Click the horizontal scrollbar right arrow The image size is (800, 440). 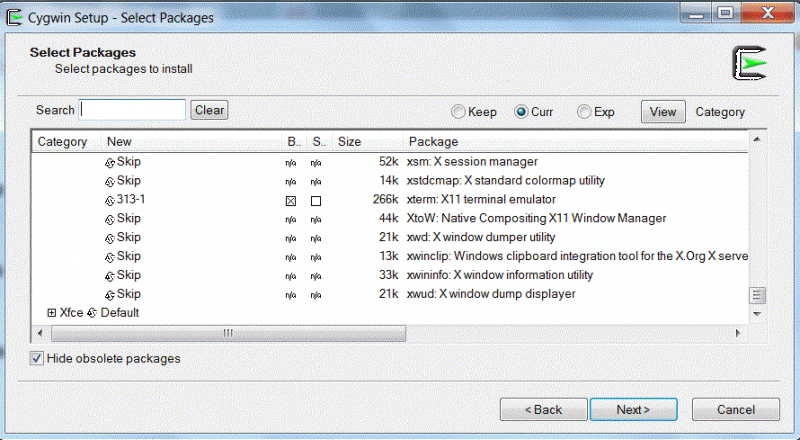click(x=738, y=333)
